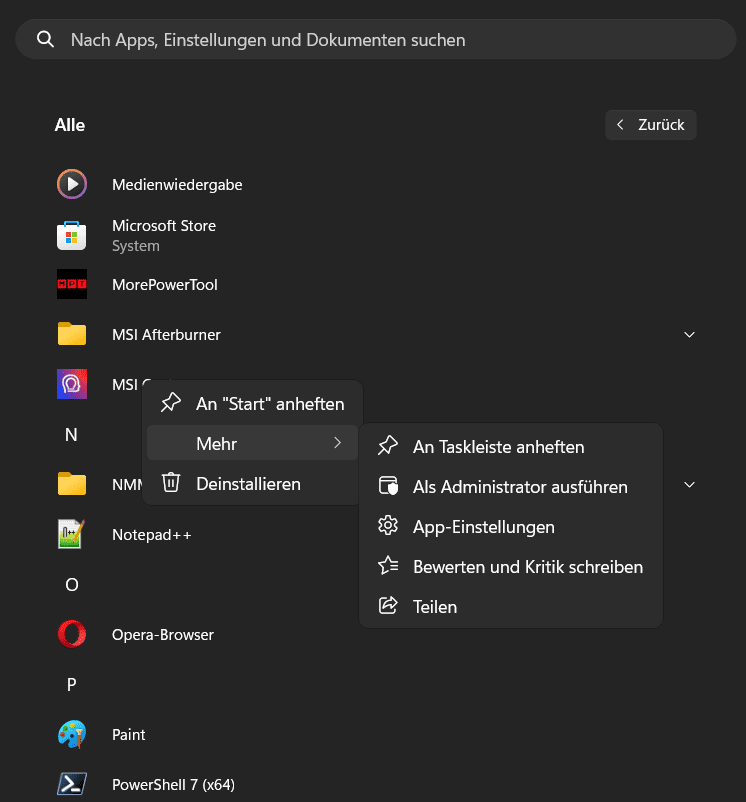
Task: Open the Paint palette icon
Action: (x=72, y=734)
